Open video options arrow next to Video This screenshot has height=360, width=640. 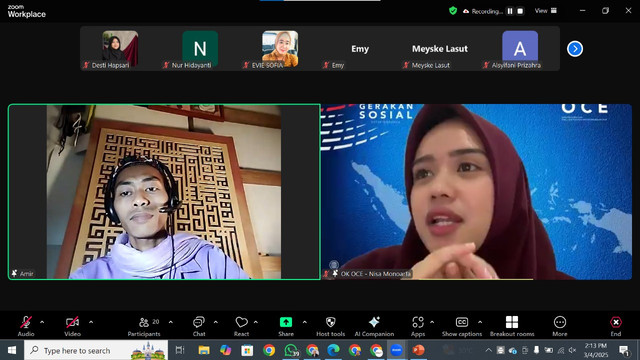click(x=91, y=322)
